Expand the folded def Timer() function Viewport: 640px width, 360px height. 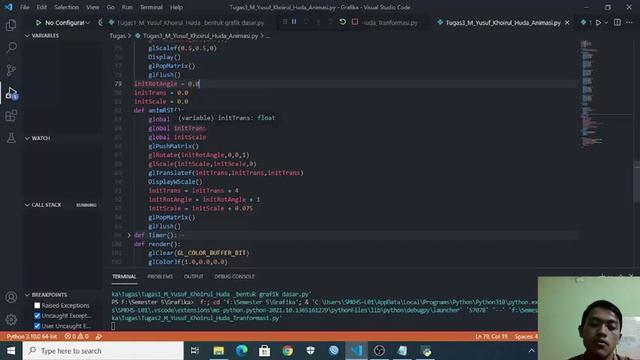[x=129, y=235]
